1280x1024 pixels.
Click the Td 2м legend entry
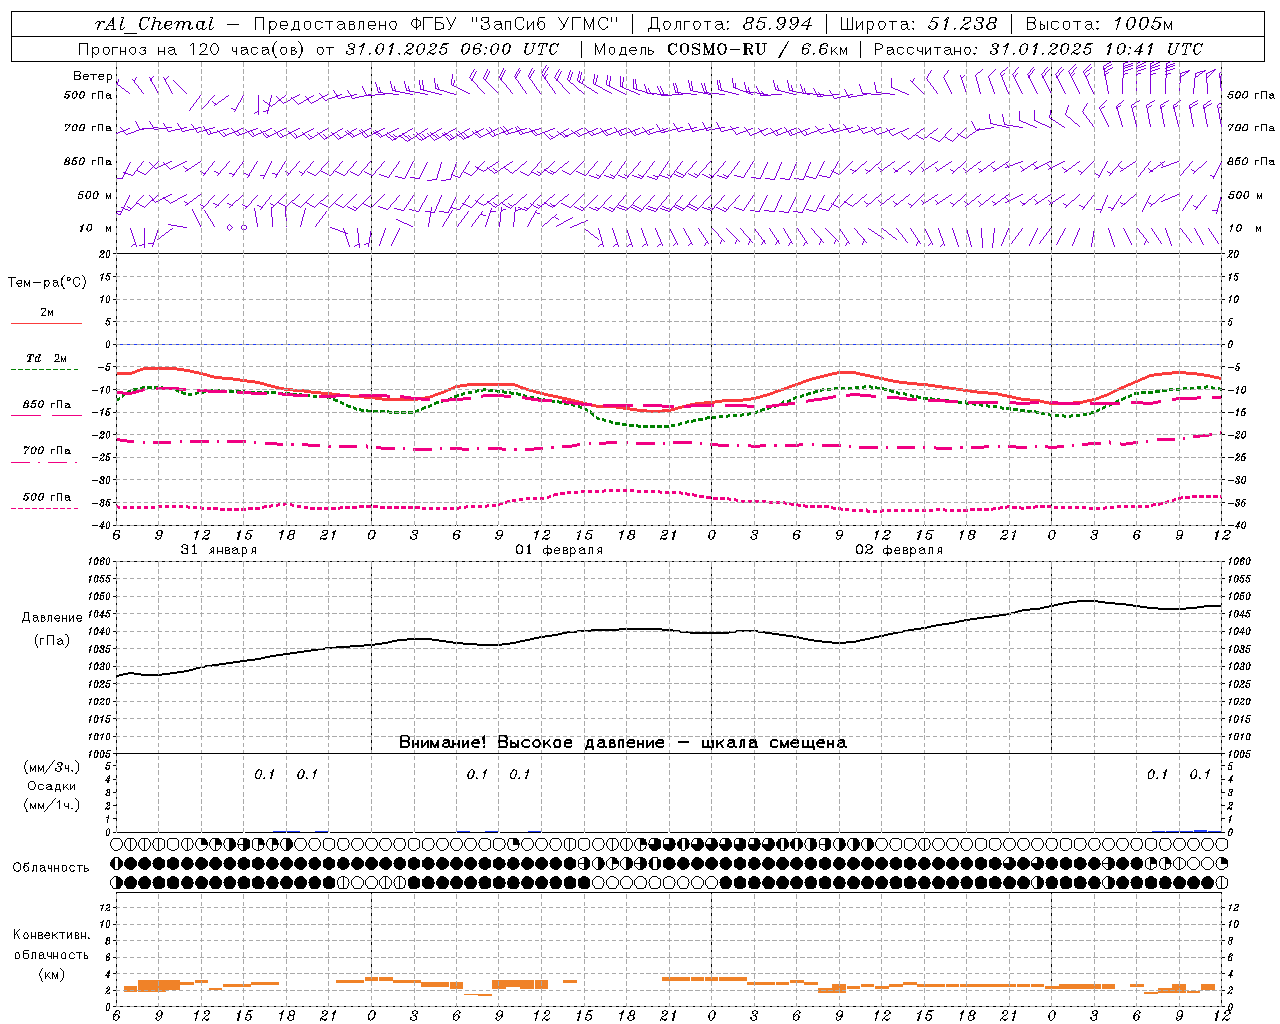(47, 358)
